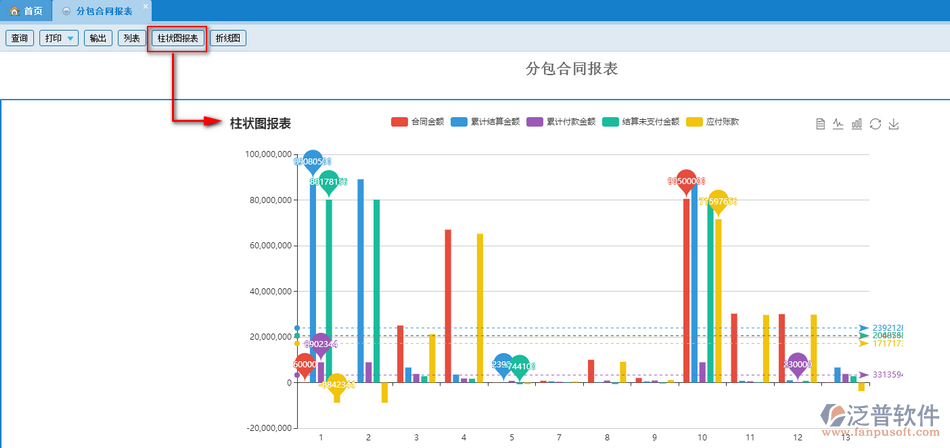
Task: Click the 柱状图报表 button
Action: 177,39
